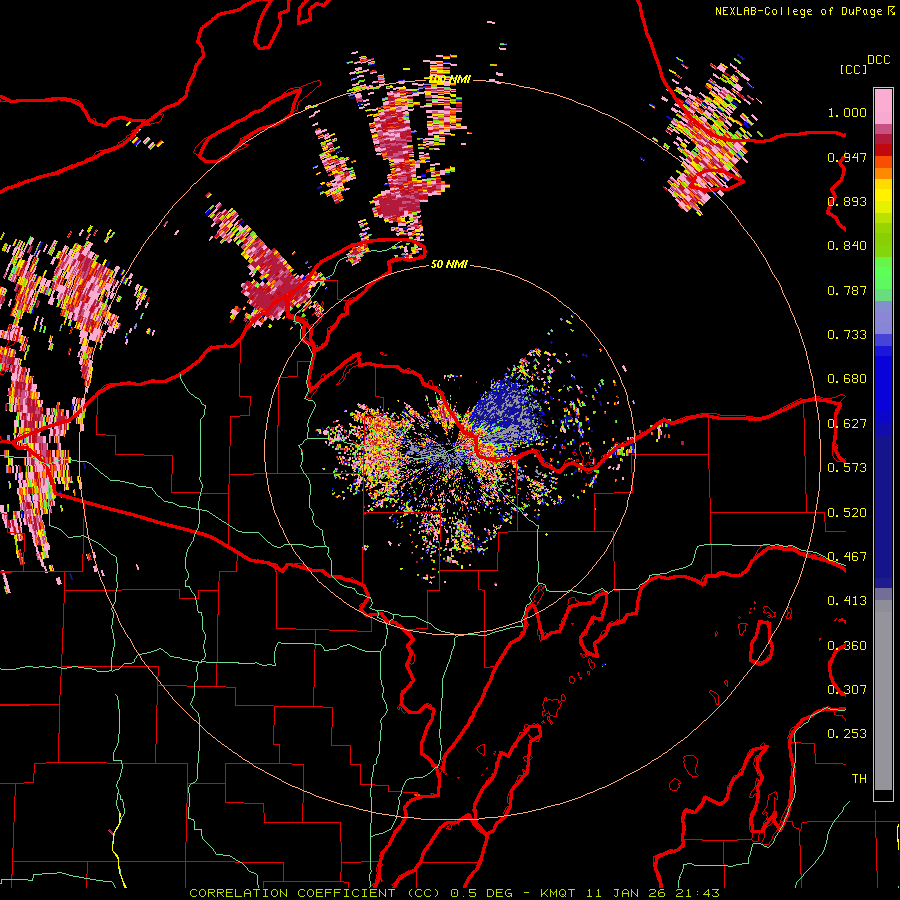Click the 0.467 color scale value
The image size is (900, 900).
pyautogui.click(x=847, y=557)
